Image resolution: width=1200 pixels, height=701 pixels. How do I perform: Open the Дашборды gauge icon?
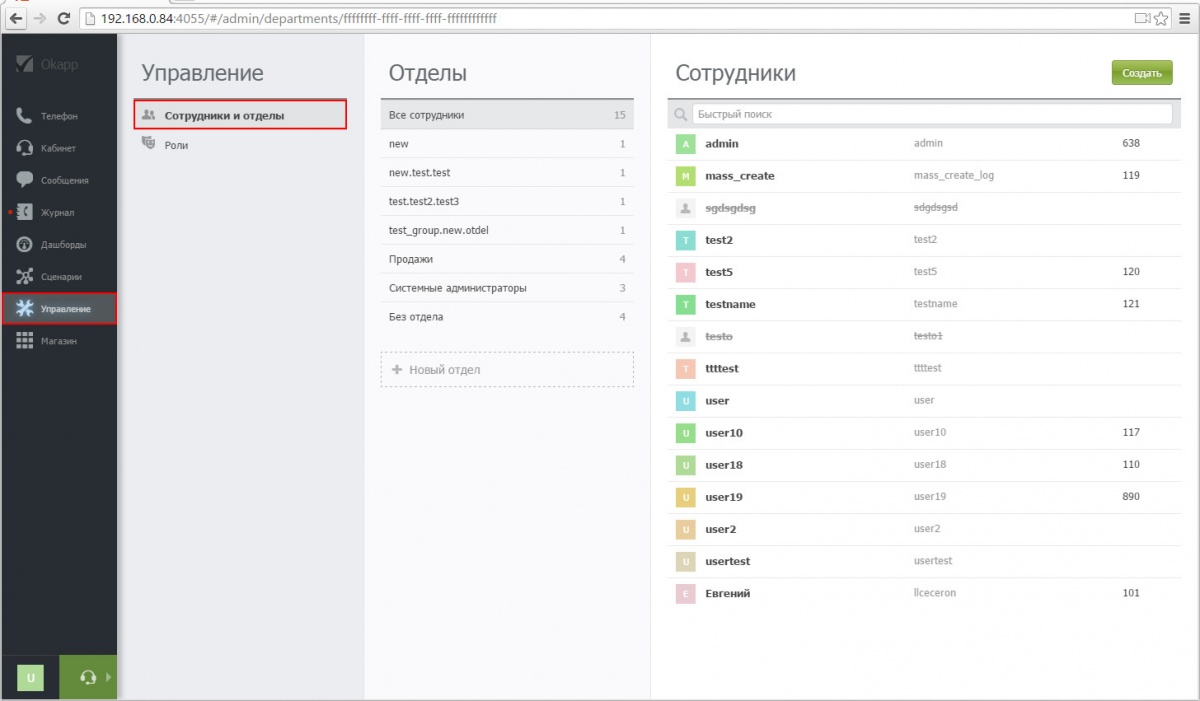tap(25, 245)
